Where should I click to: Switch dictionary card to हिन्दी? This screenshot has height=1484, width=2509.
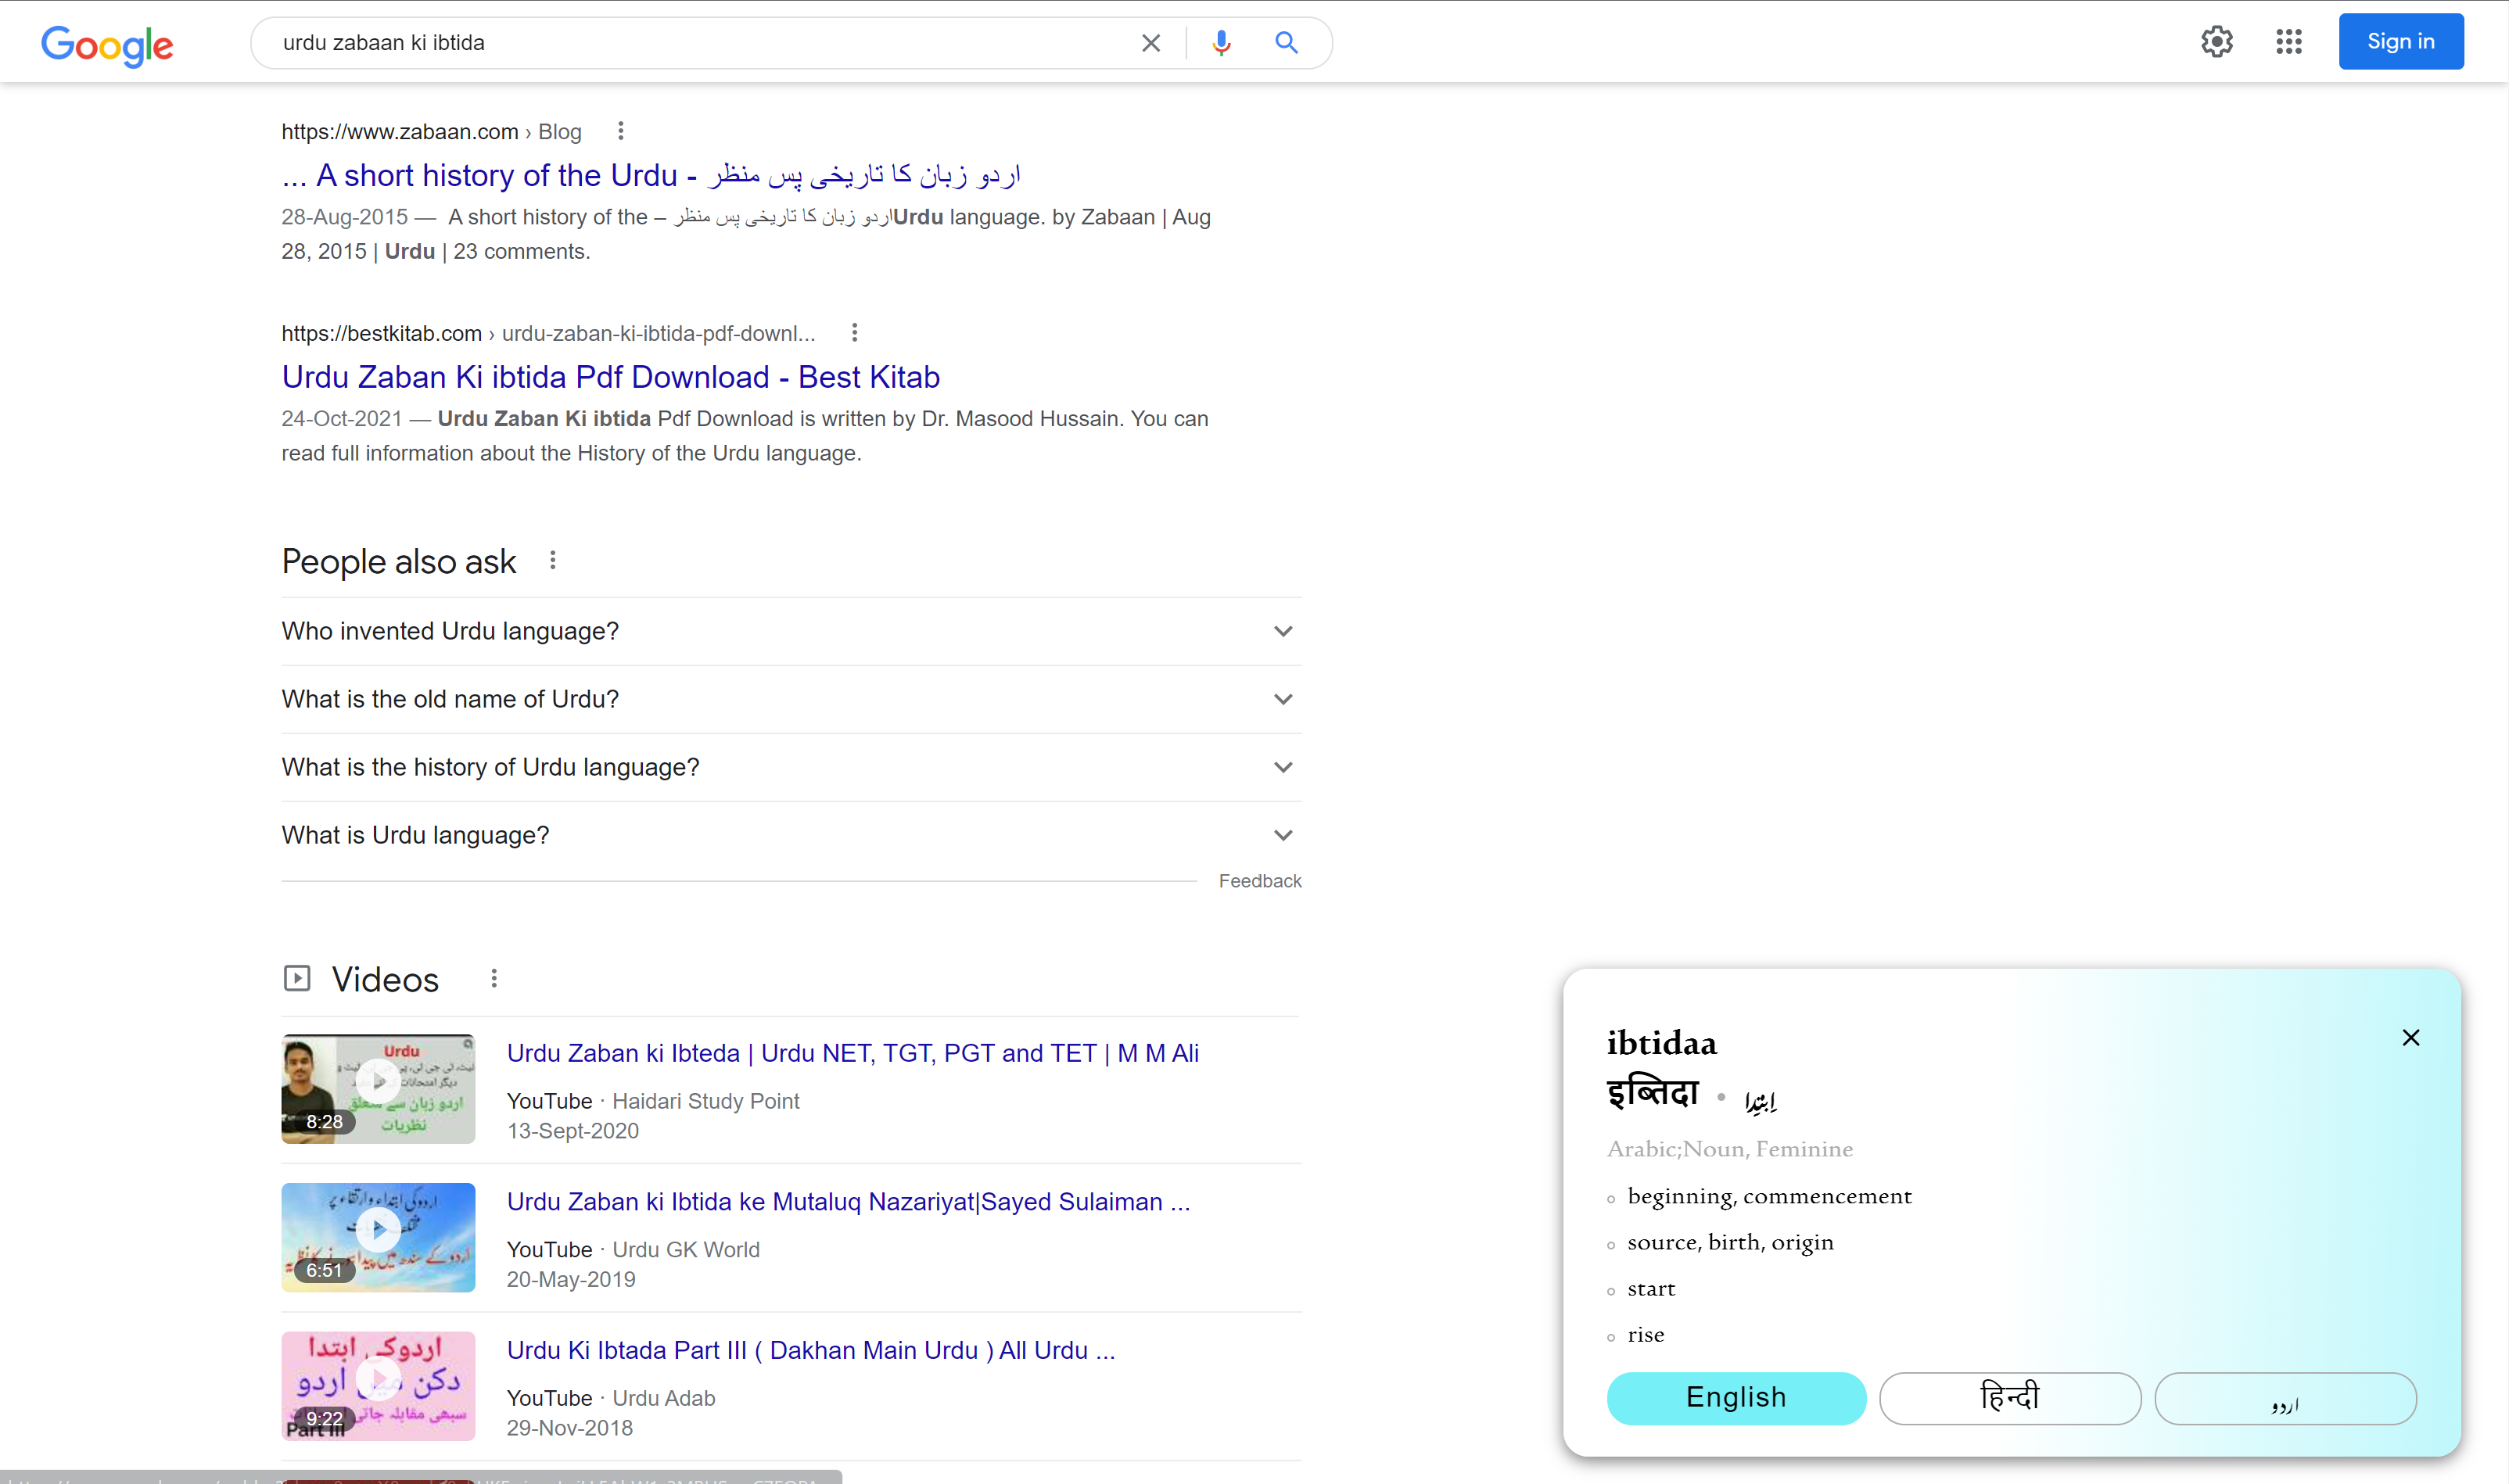coord(2009,1397)
